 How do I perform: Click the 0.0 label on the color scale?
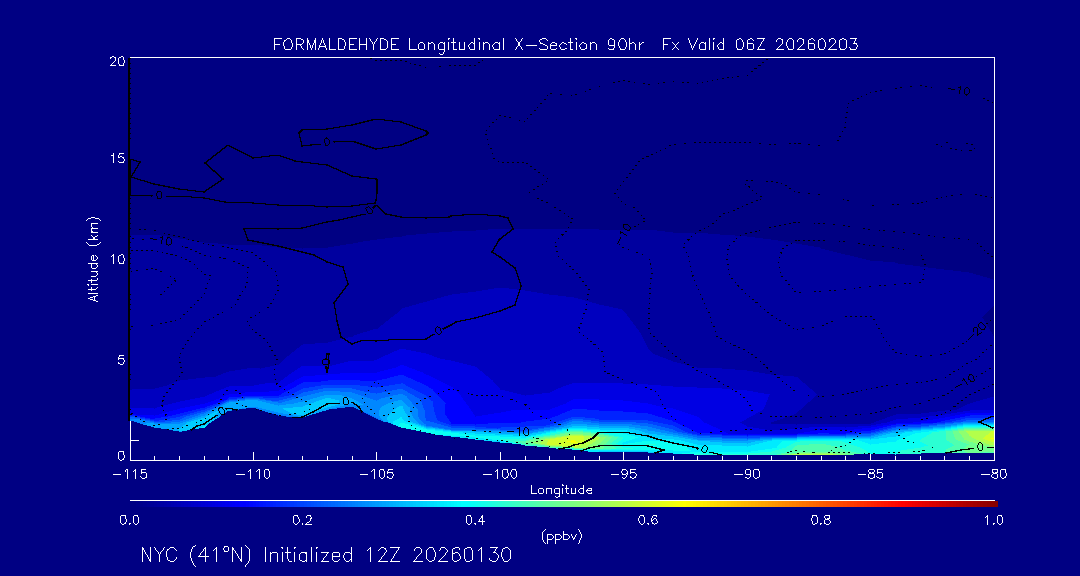[x=129, y=520]
